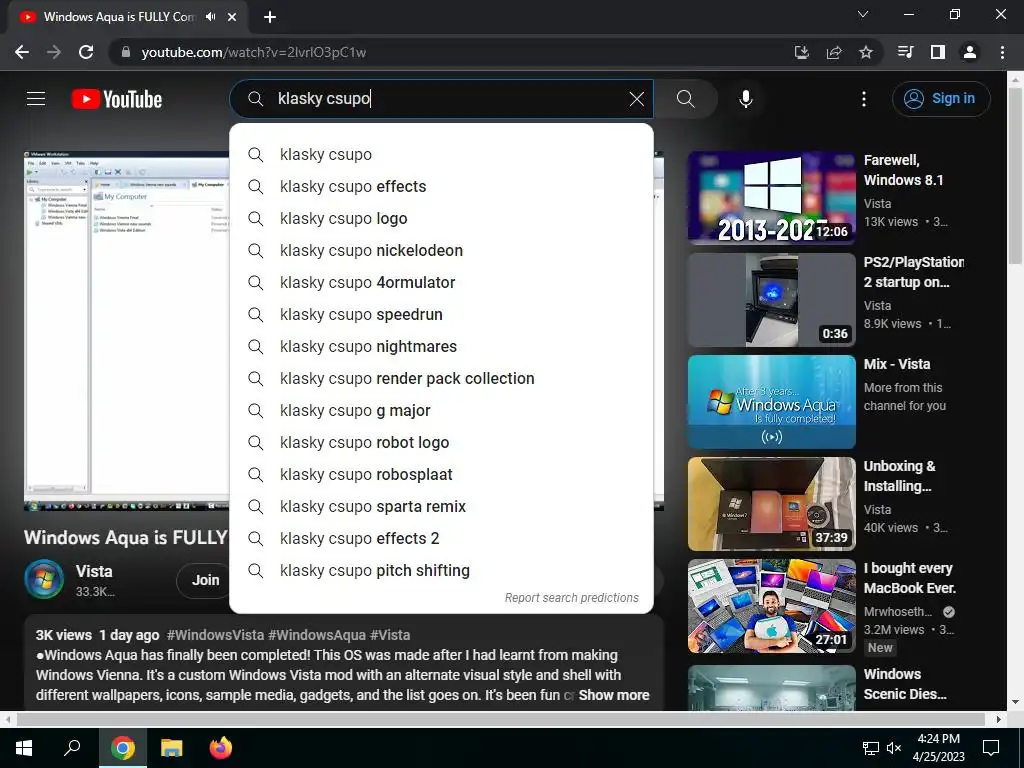This screenshot has height=768, width=1024.
Task: Expand the tab search chevron
Action: pos(863,14)
